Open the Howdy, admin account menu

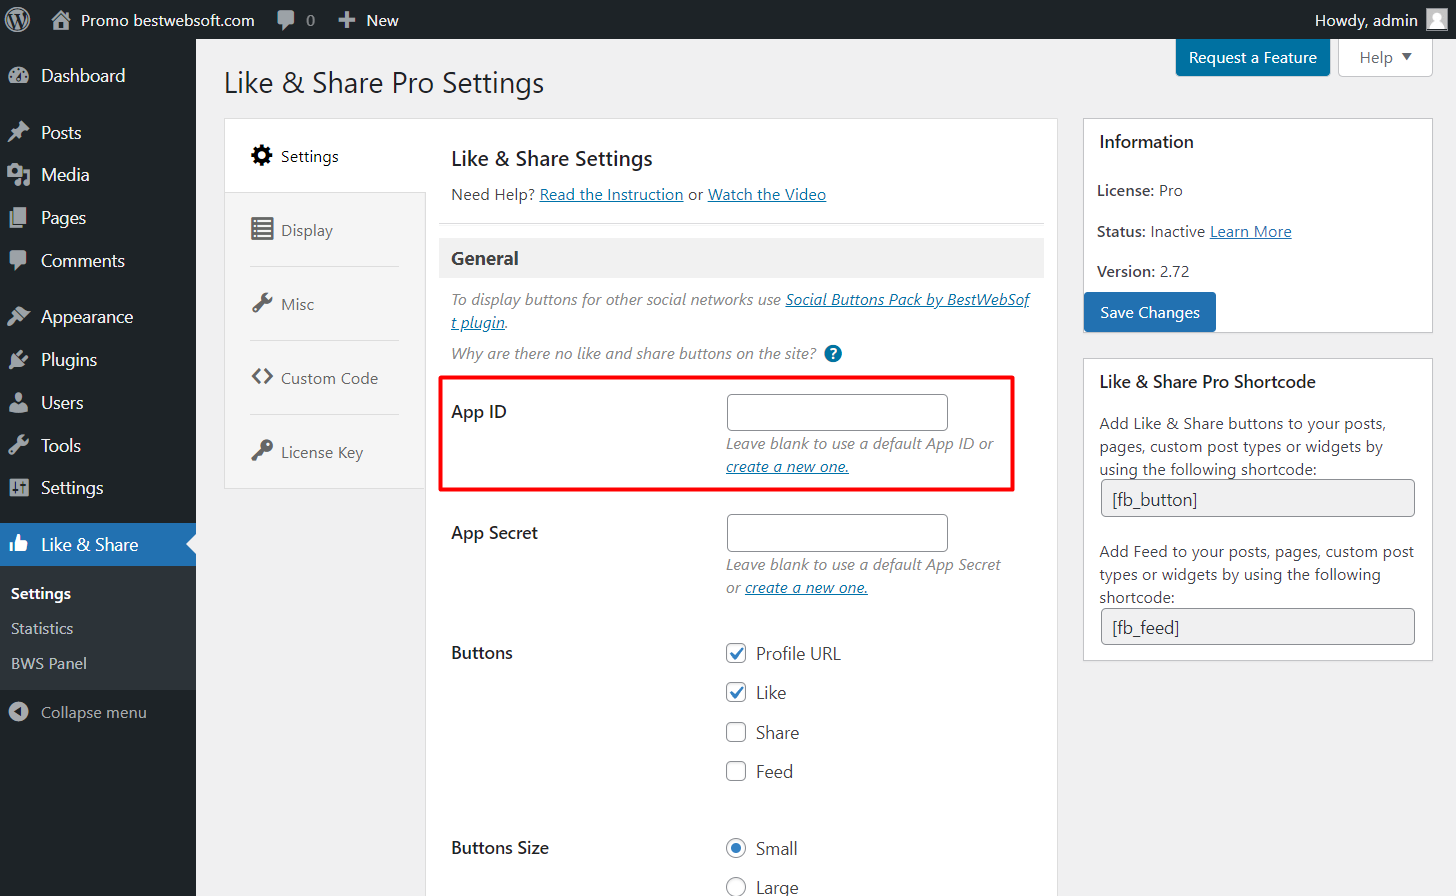(1380, 20)
